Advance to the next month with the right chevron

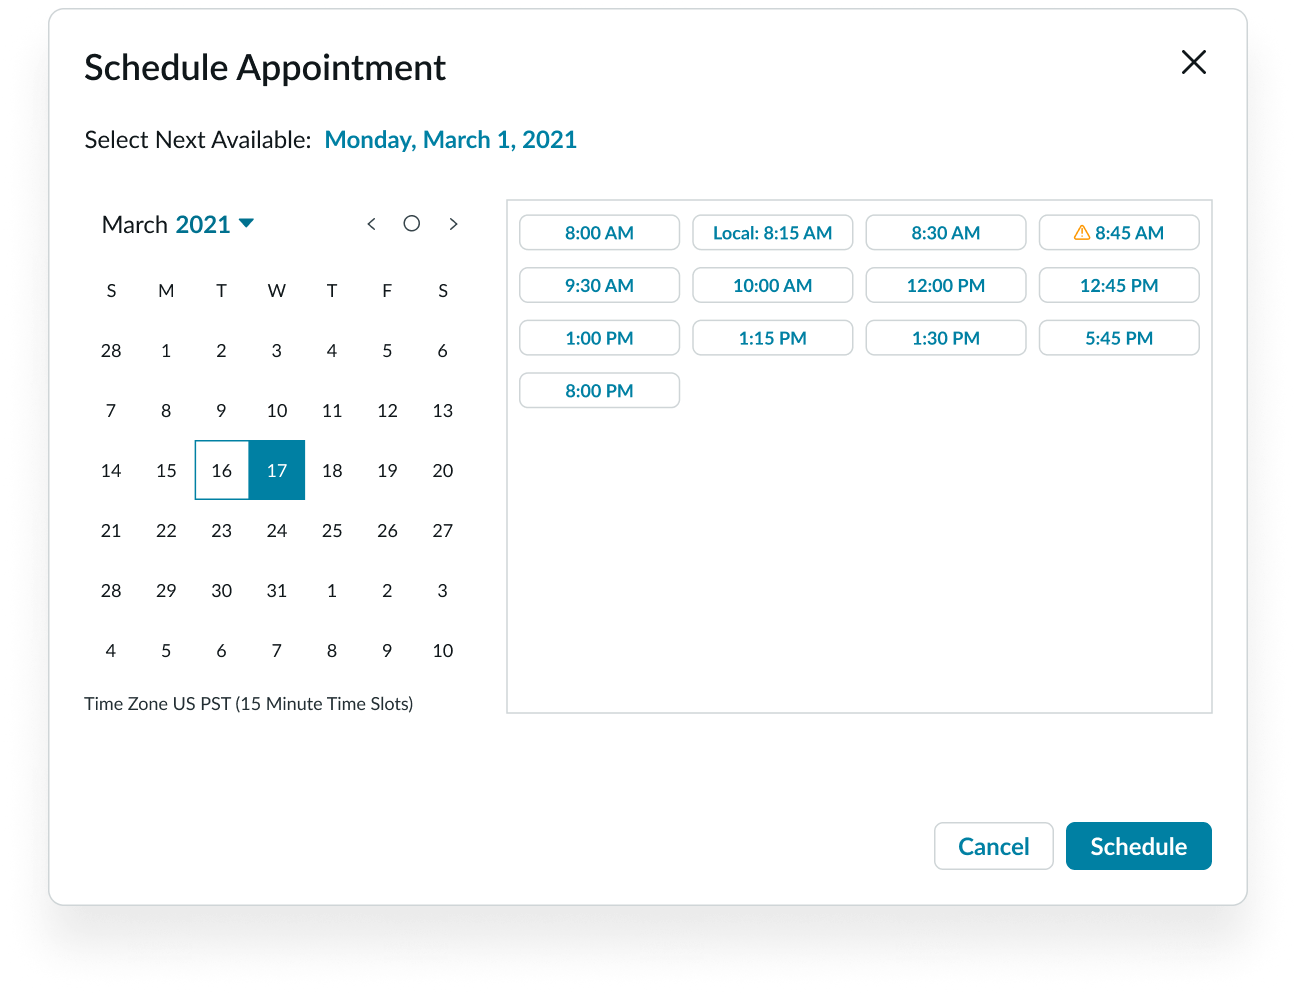(x=453, y=224)
